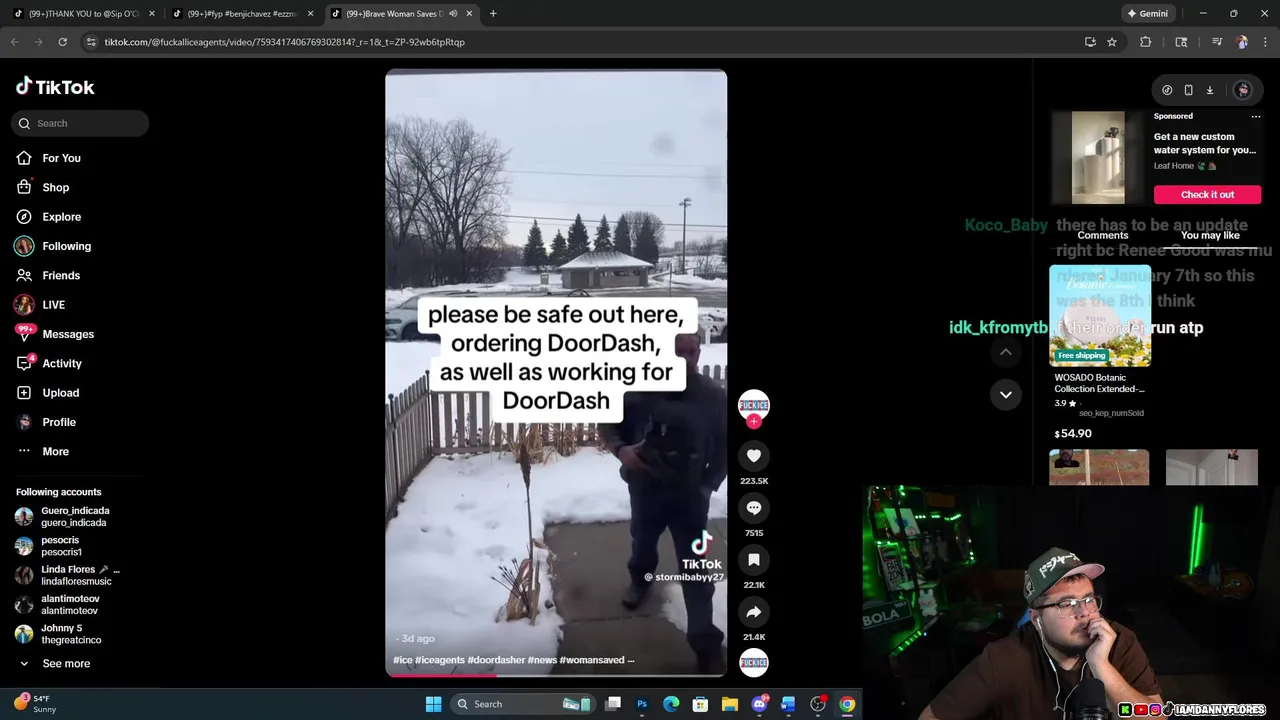The image size is (1280, 720).
Task: Open File Explorer from taskbar
Action: 730,704
